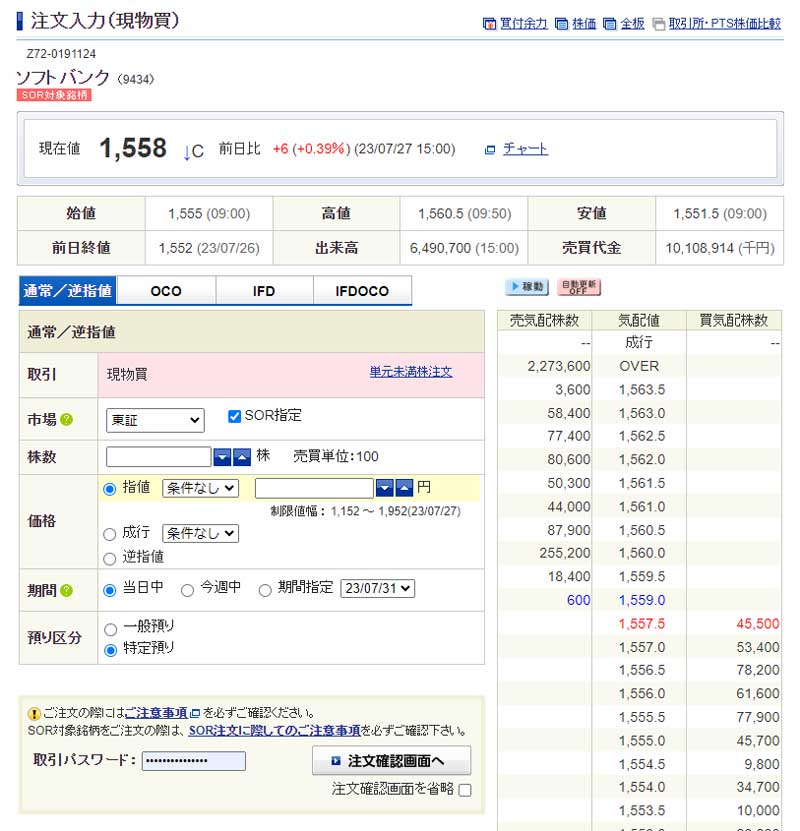
Task: Select 特定預り account type
Action: [x=110, y=650]
